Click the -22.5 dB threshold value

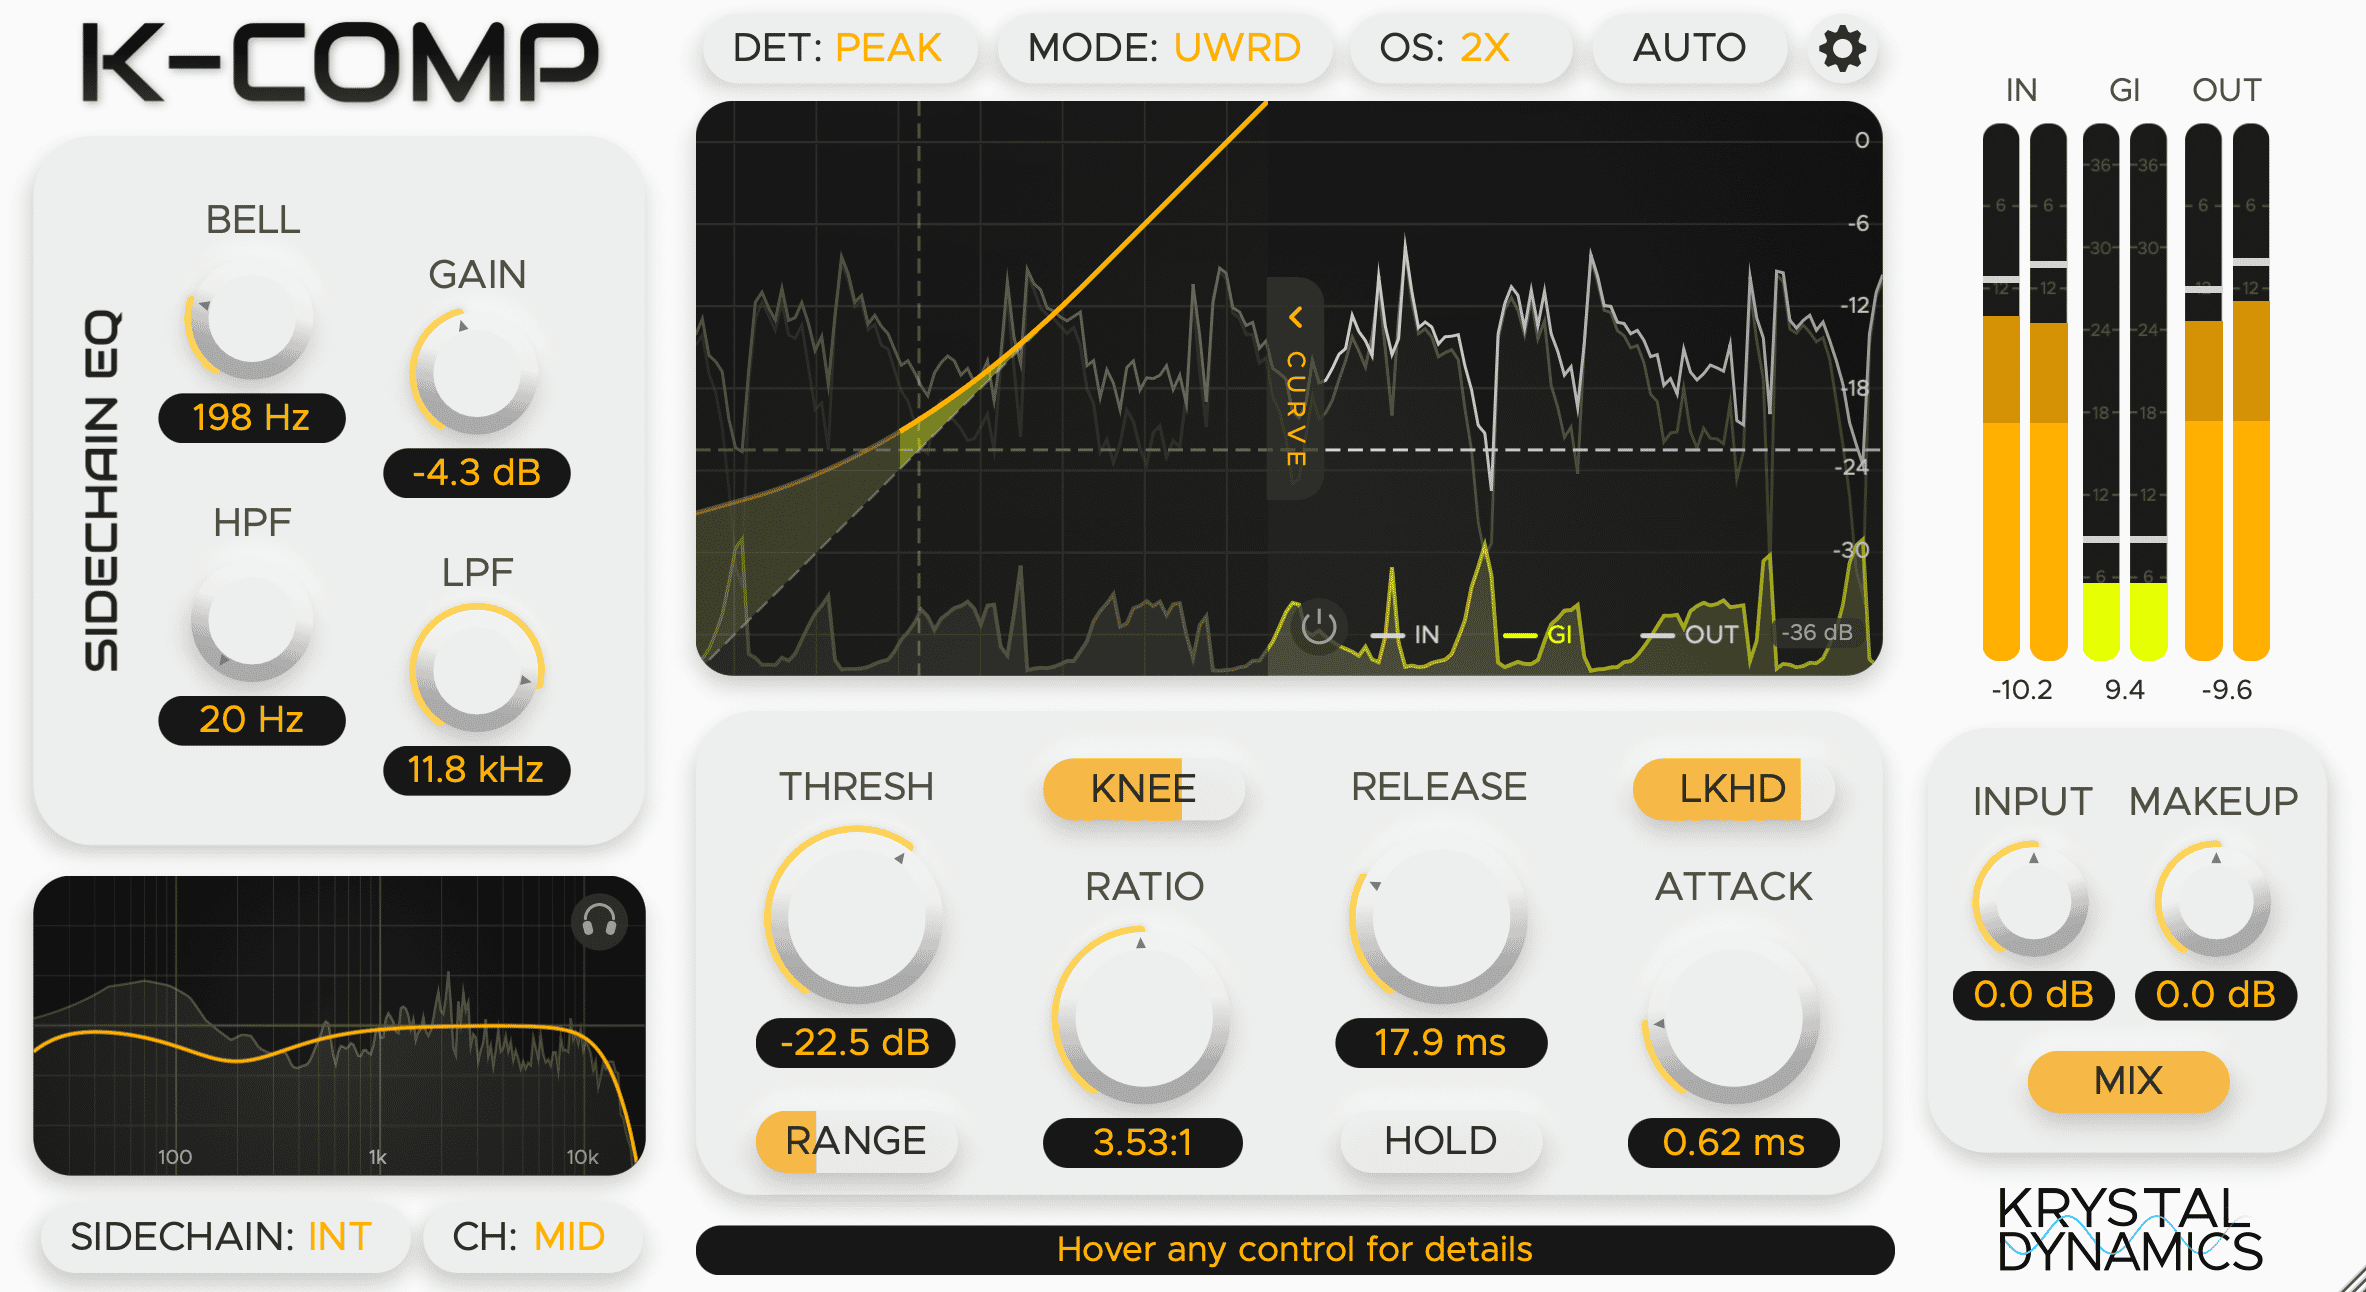point(856,1043)
